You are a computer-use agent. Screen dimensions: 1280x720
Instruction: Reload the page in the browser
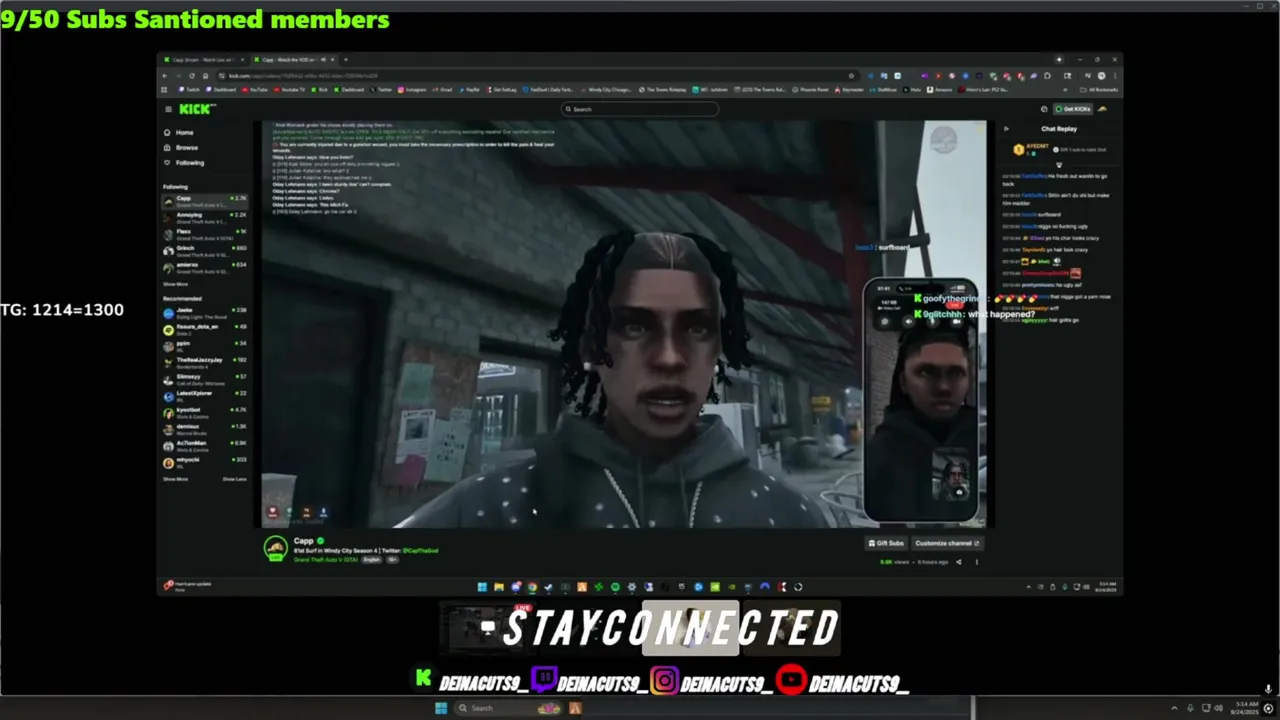pyautogui.click(x=192, y=76)
